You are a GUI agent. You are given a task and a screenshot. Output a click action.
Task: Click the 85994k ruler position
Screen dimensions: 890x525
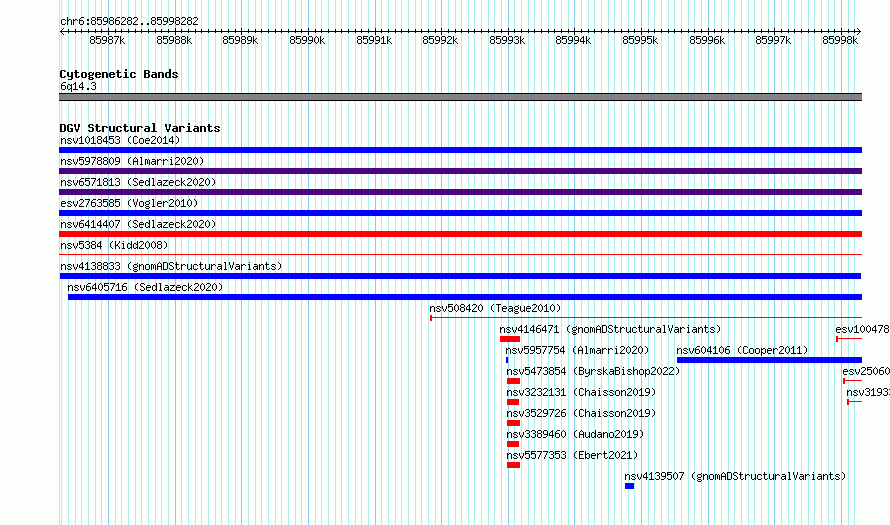click(573, 40)
